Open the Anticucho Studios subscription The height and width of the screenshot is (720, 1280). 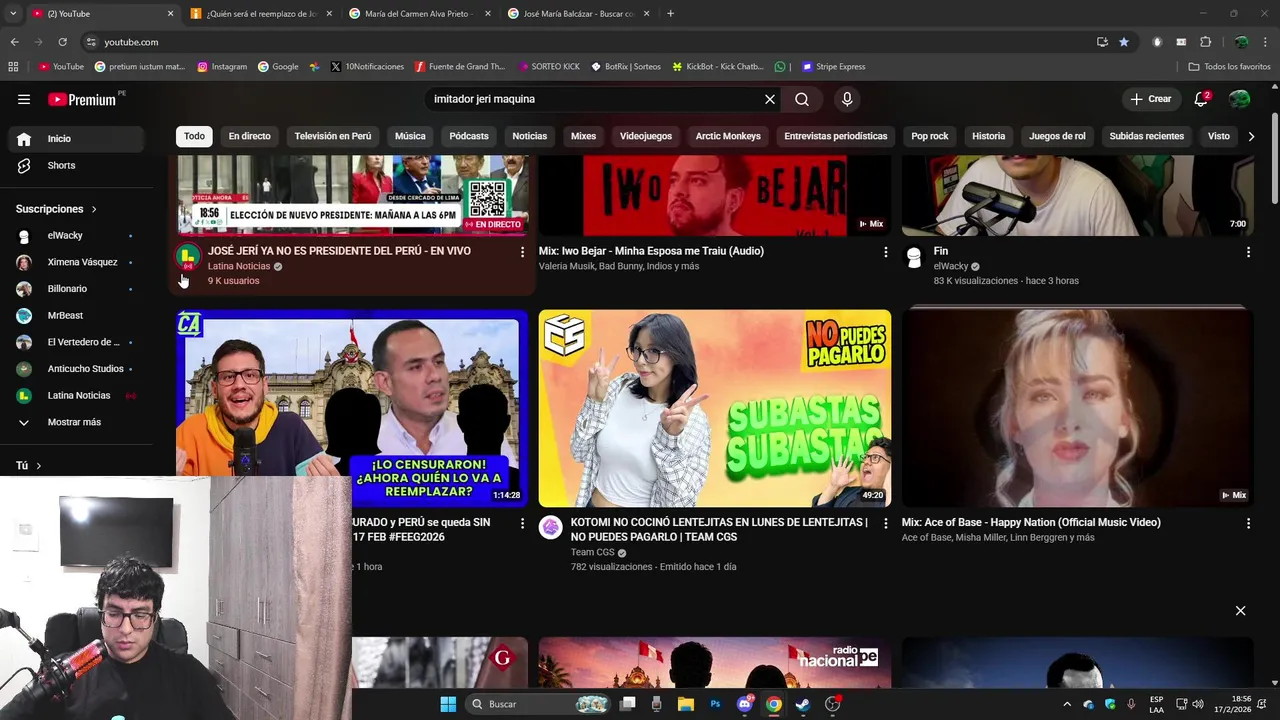(x=76, y=369)
